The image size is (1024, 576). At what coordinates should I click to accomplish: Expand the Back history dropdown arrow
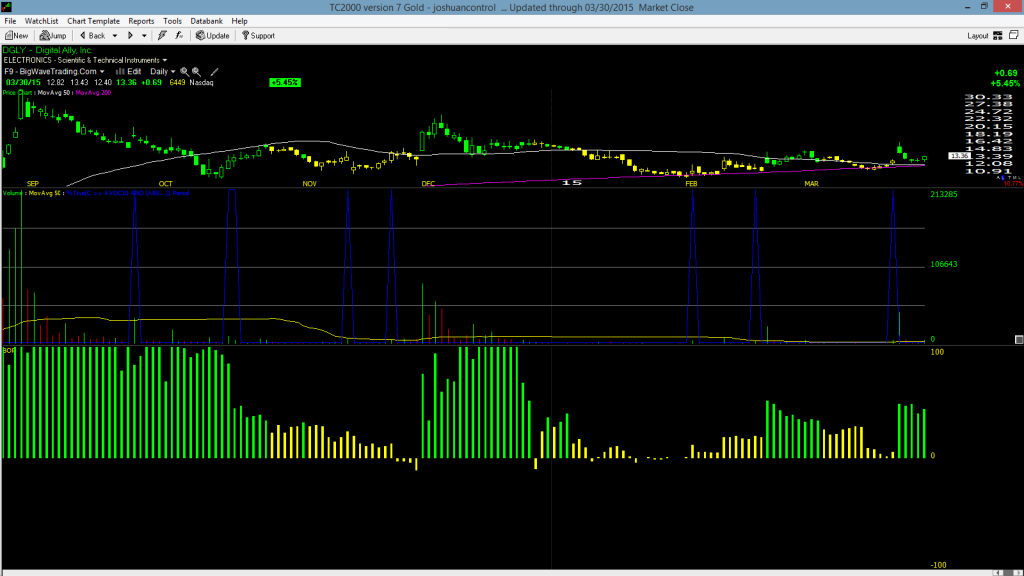[x=115, y=36]
